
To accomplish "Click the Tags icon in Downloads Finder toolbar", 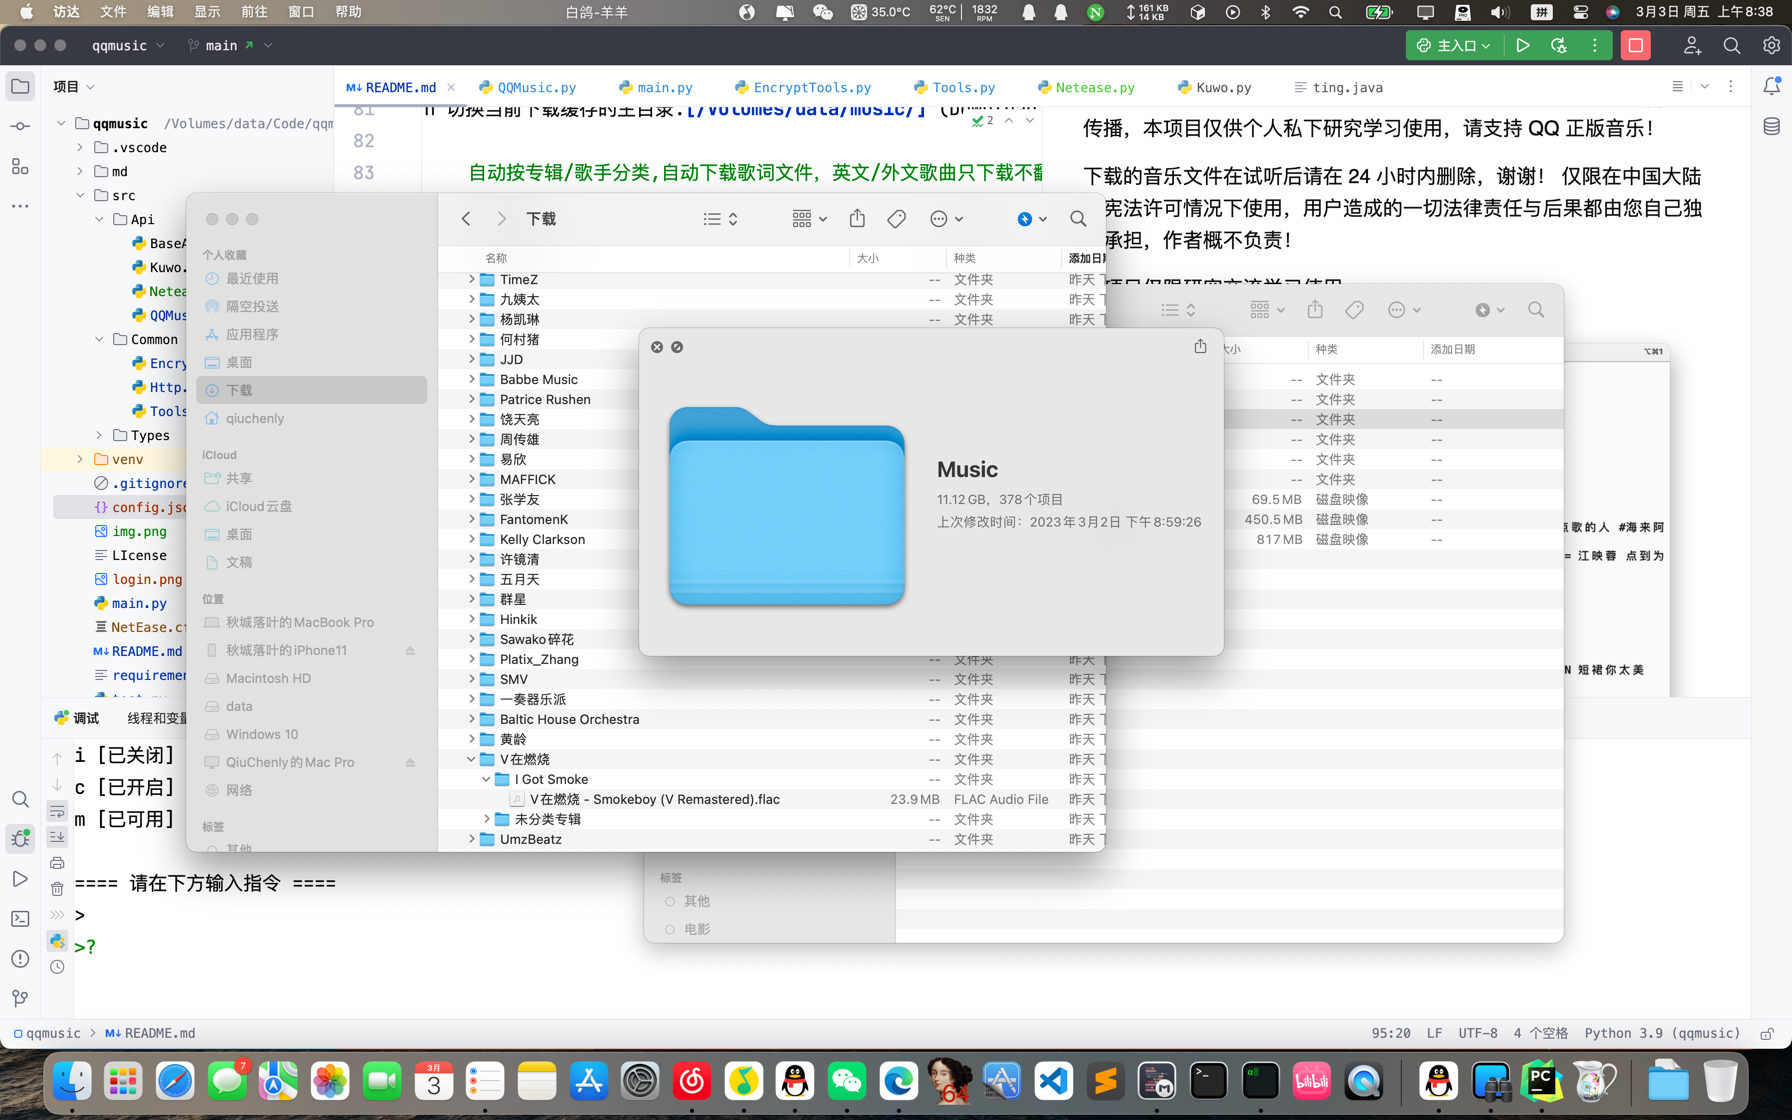I will pyautogui.click(x=896, y=218).
